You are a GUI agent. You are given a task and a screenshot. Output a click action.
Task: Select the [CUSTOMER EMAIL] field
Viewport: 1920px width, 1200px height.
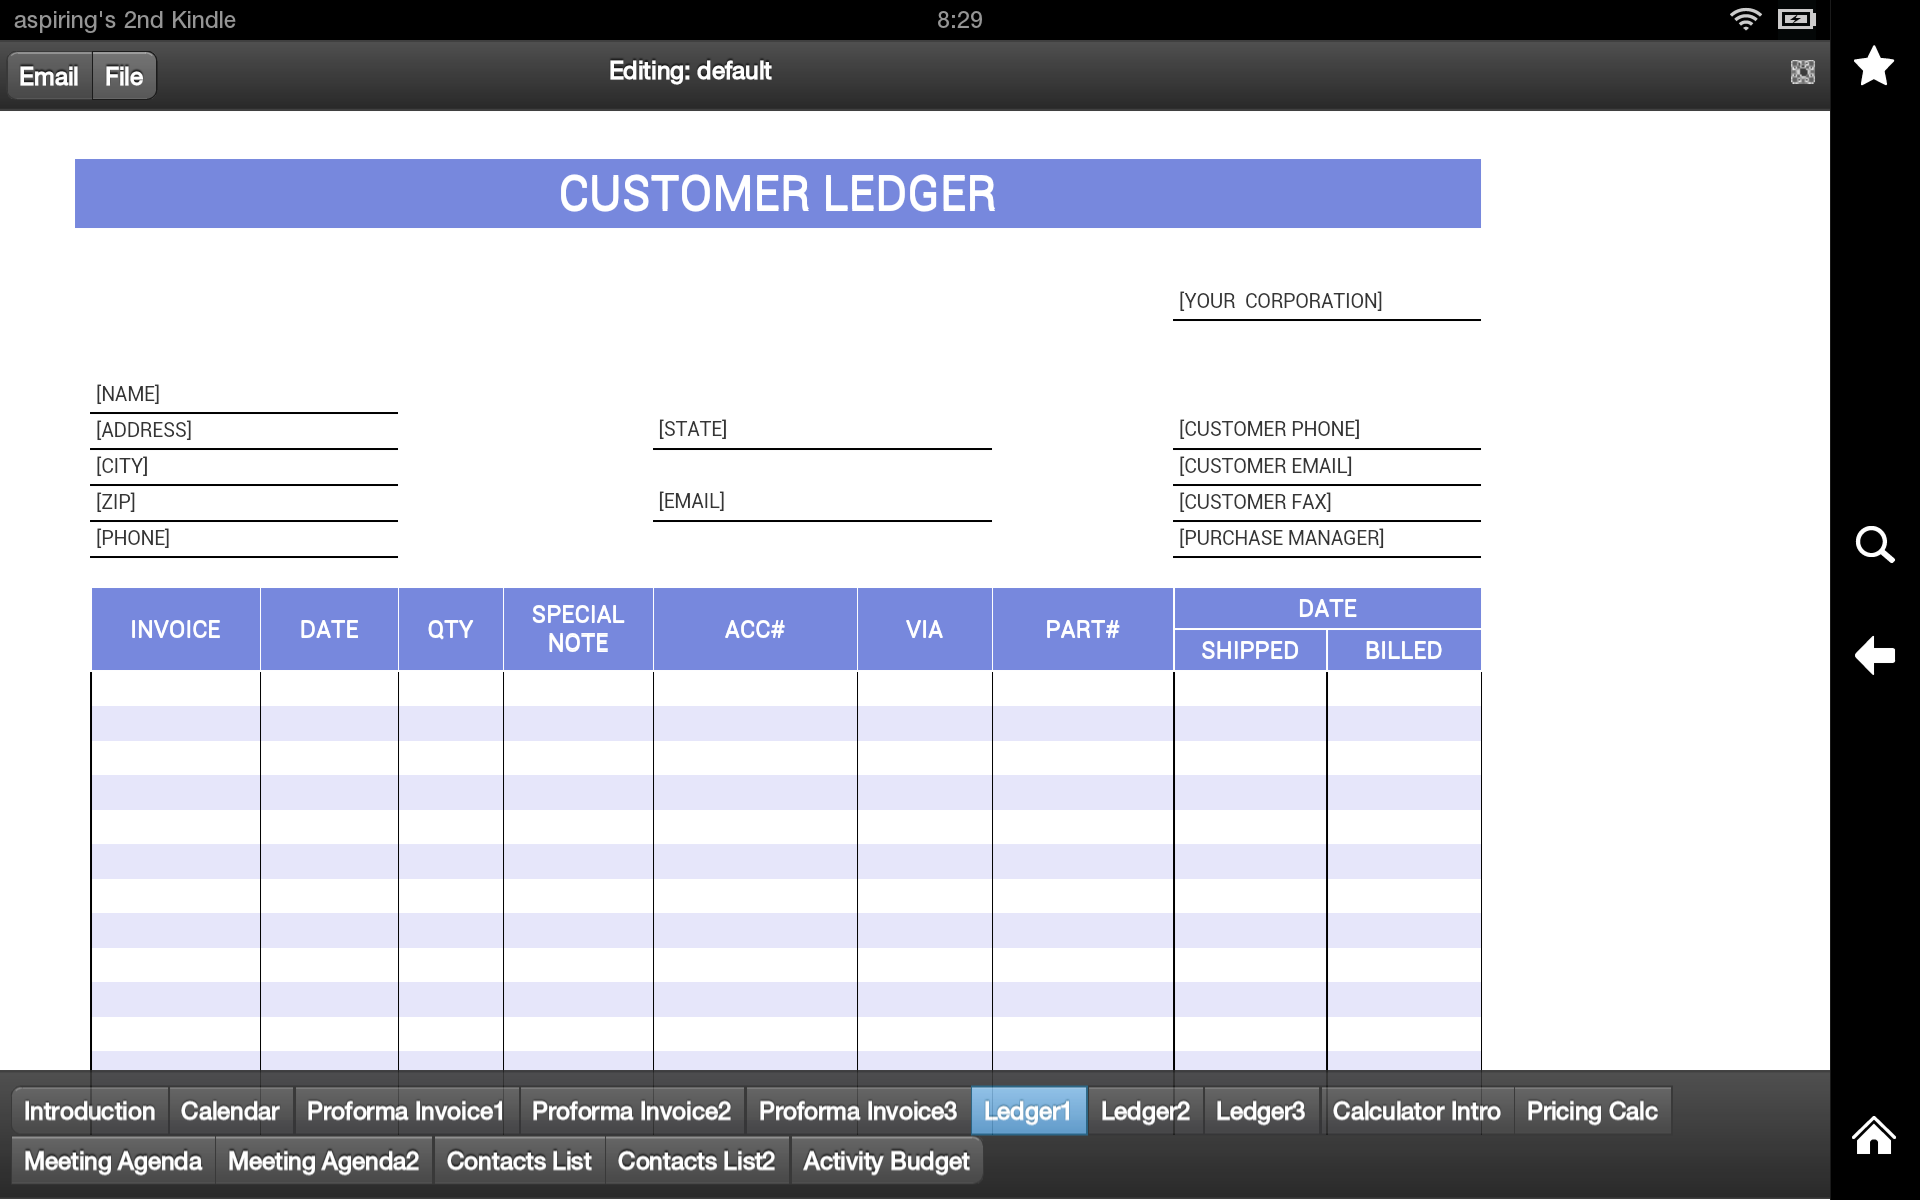coord(1326,465)
